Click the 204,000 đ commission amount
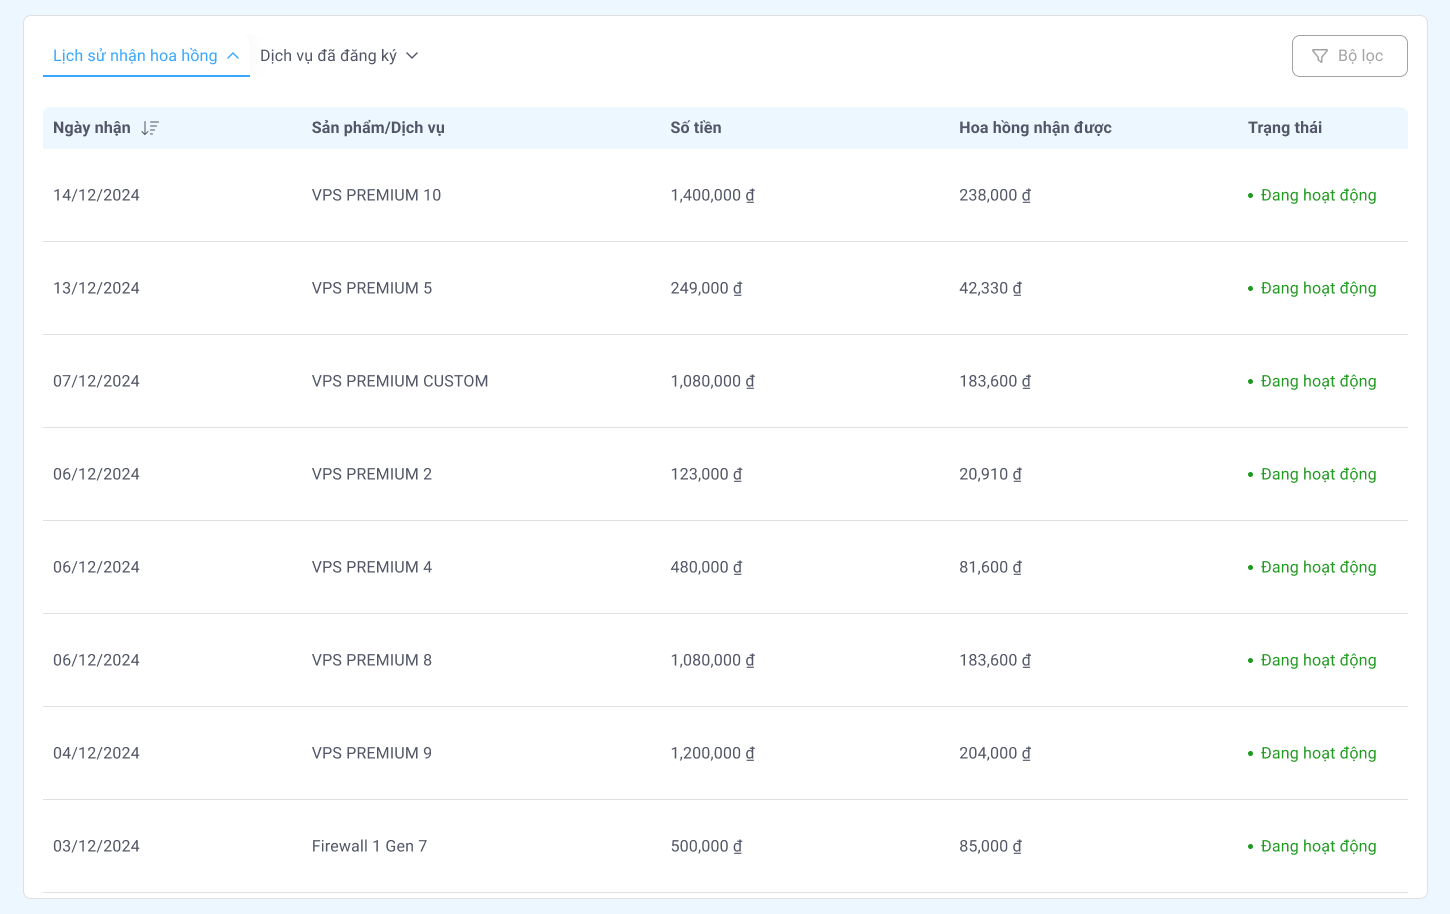The height and width of the screenshot is (914, 1450). click(x=994, y=753)
